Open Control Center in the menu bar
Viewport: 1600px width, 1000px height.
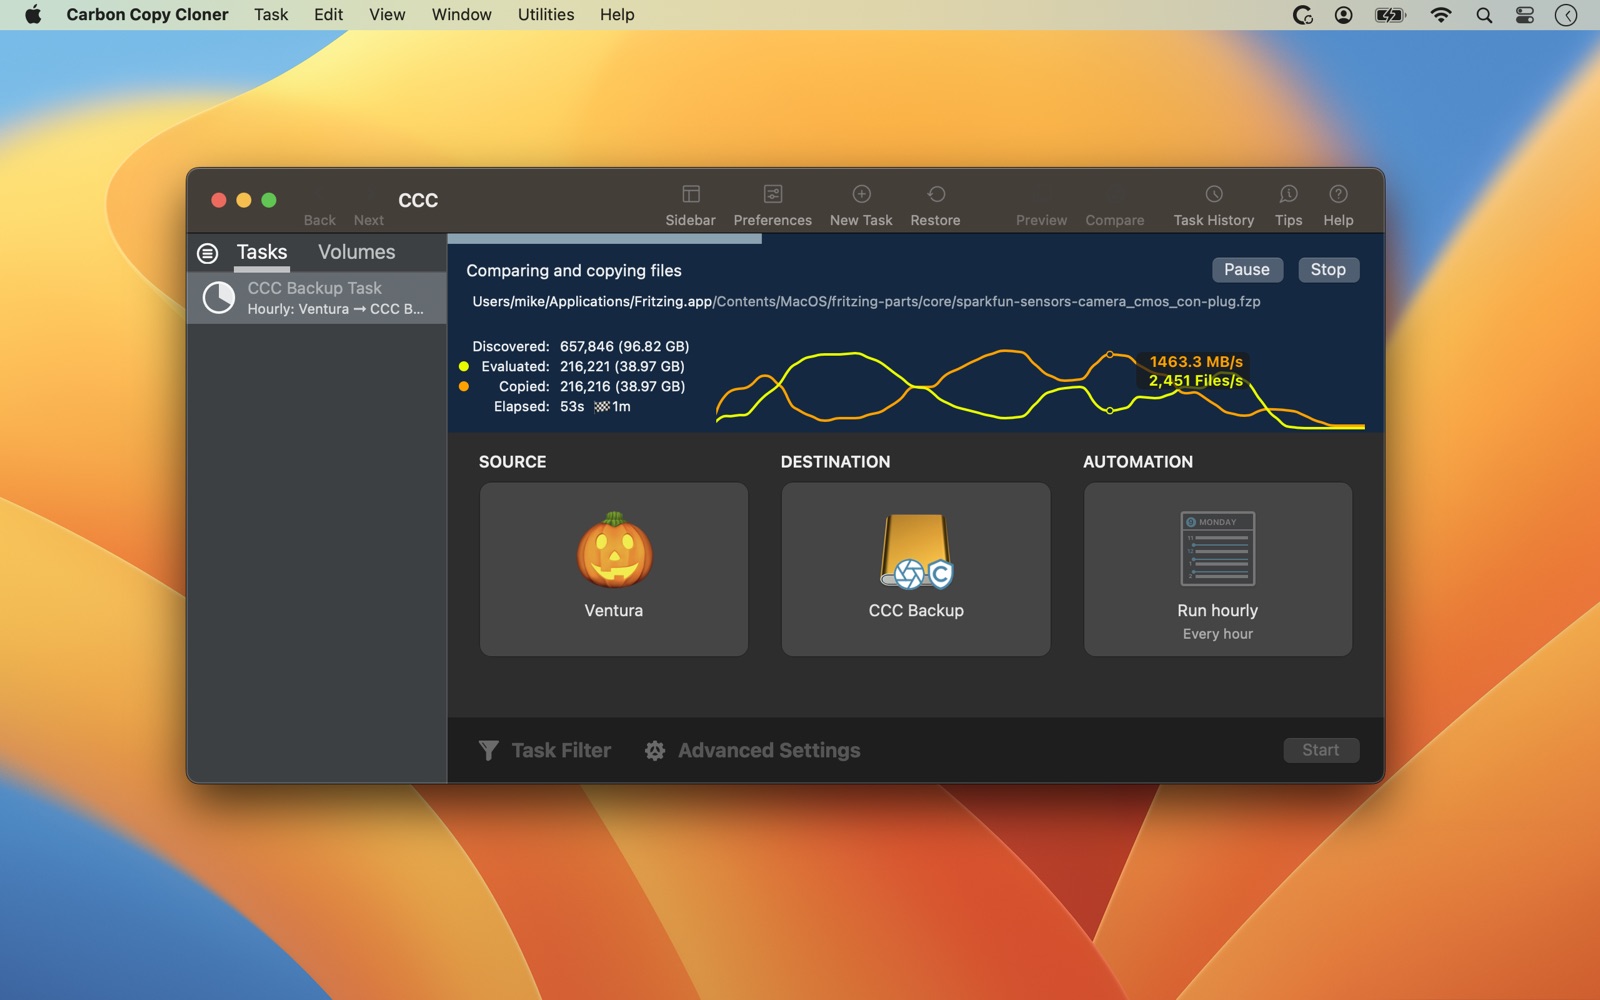1525,15
